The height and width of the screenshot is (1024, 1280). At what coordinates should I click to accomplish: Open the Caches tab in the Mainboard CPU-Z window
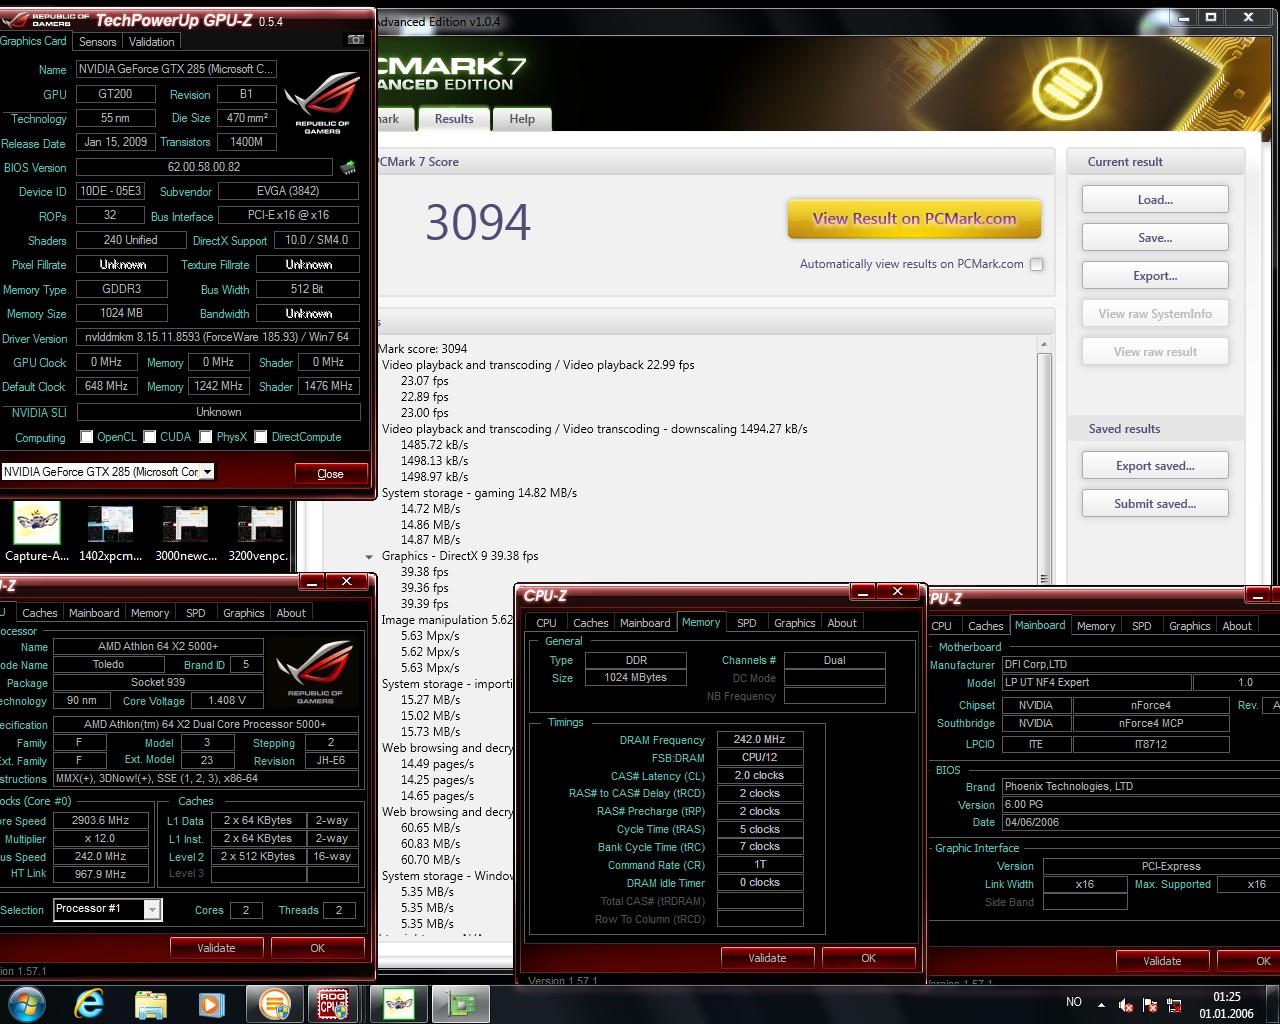point(986,626)
